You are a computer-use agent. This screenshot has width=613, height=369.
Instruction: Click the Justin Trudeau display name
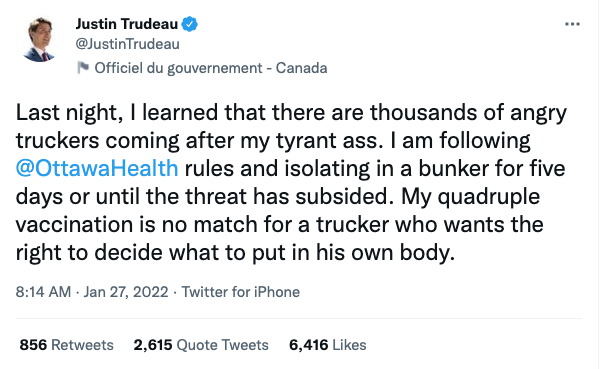[127, 24]
